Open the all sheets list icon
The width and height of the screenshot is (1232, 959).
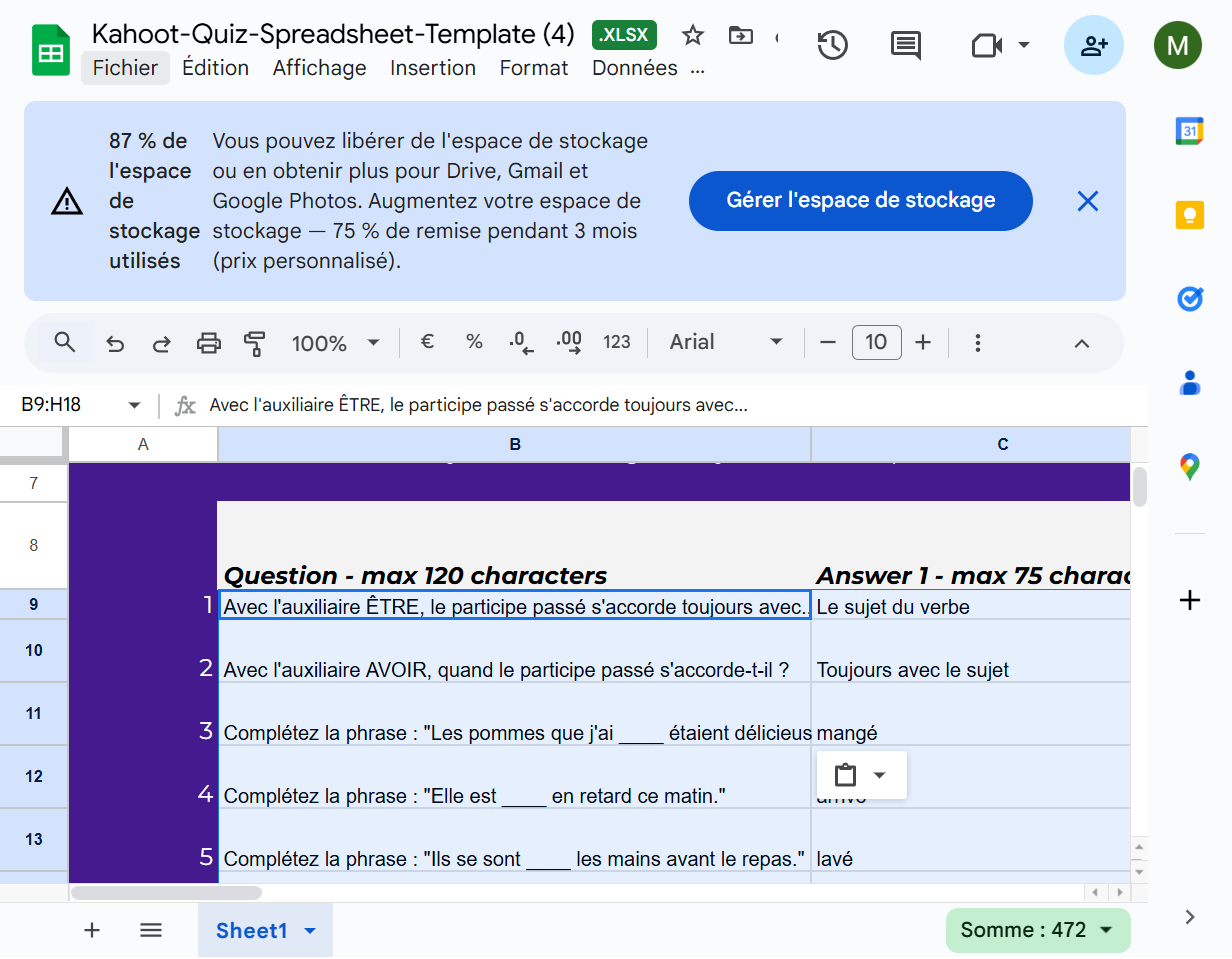click(151, 930)
